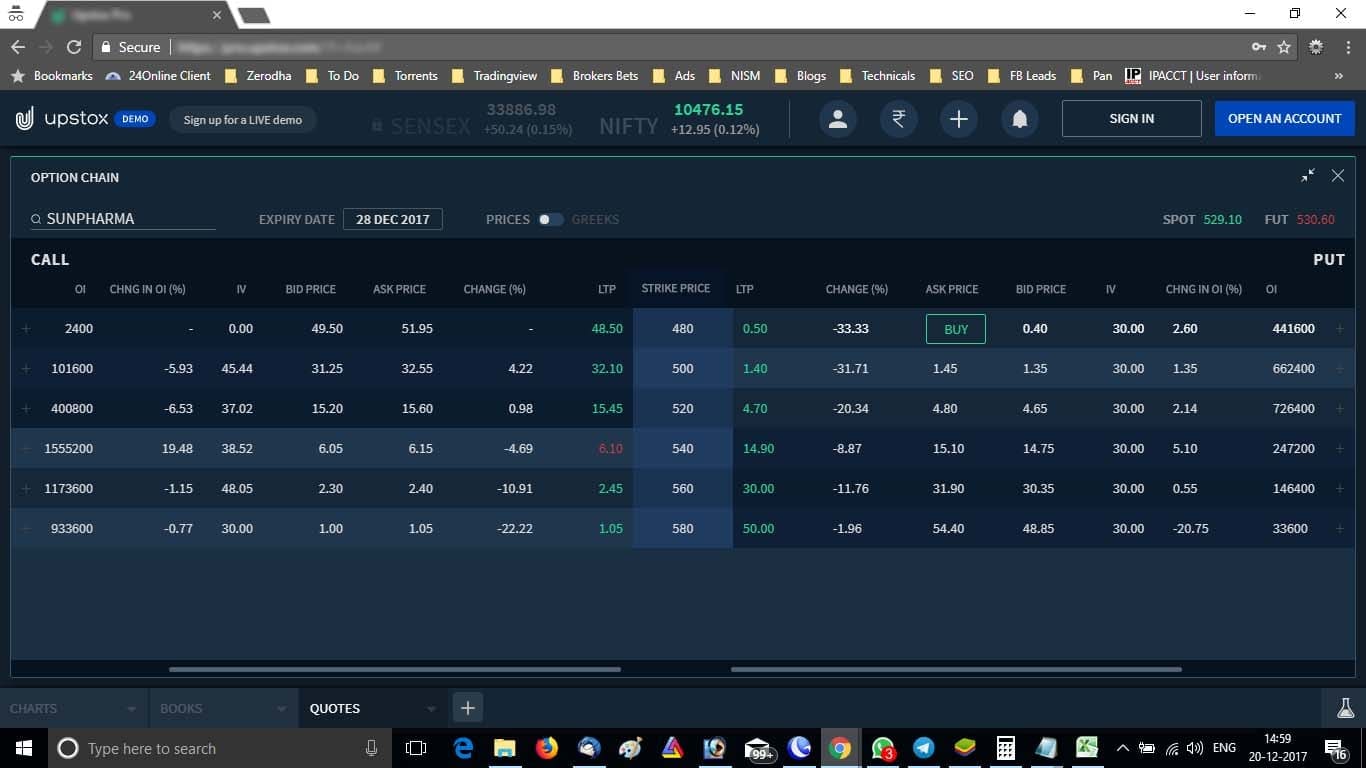Collapse the Option Chain panel with arrows icon
The image size is (1366, 768).
[1307, 176]
